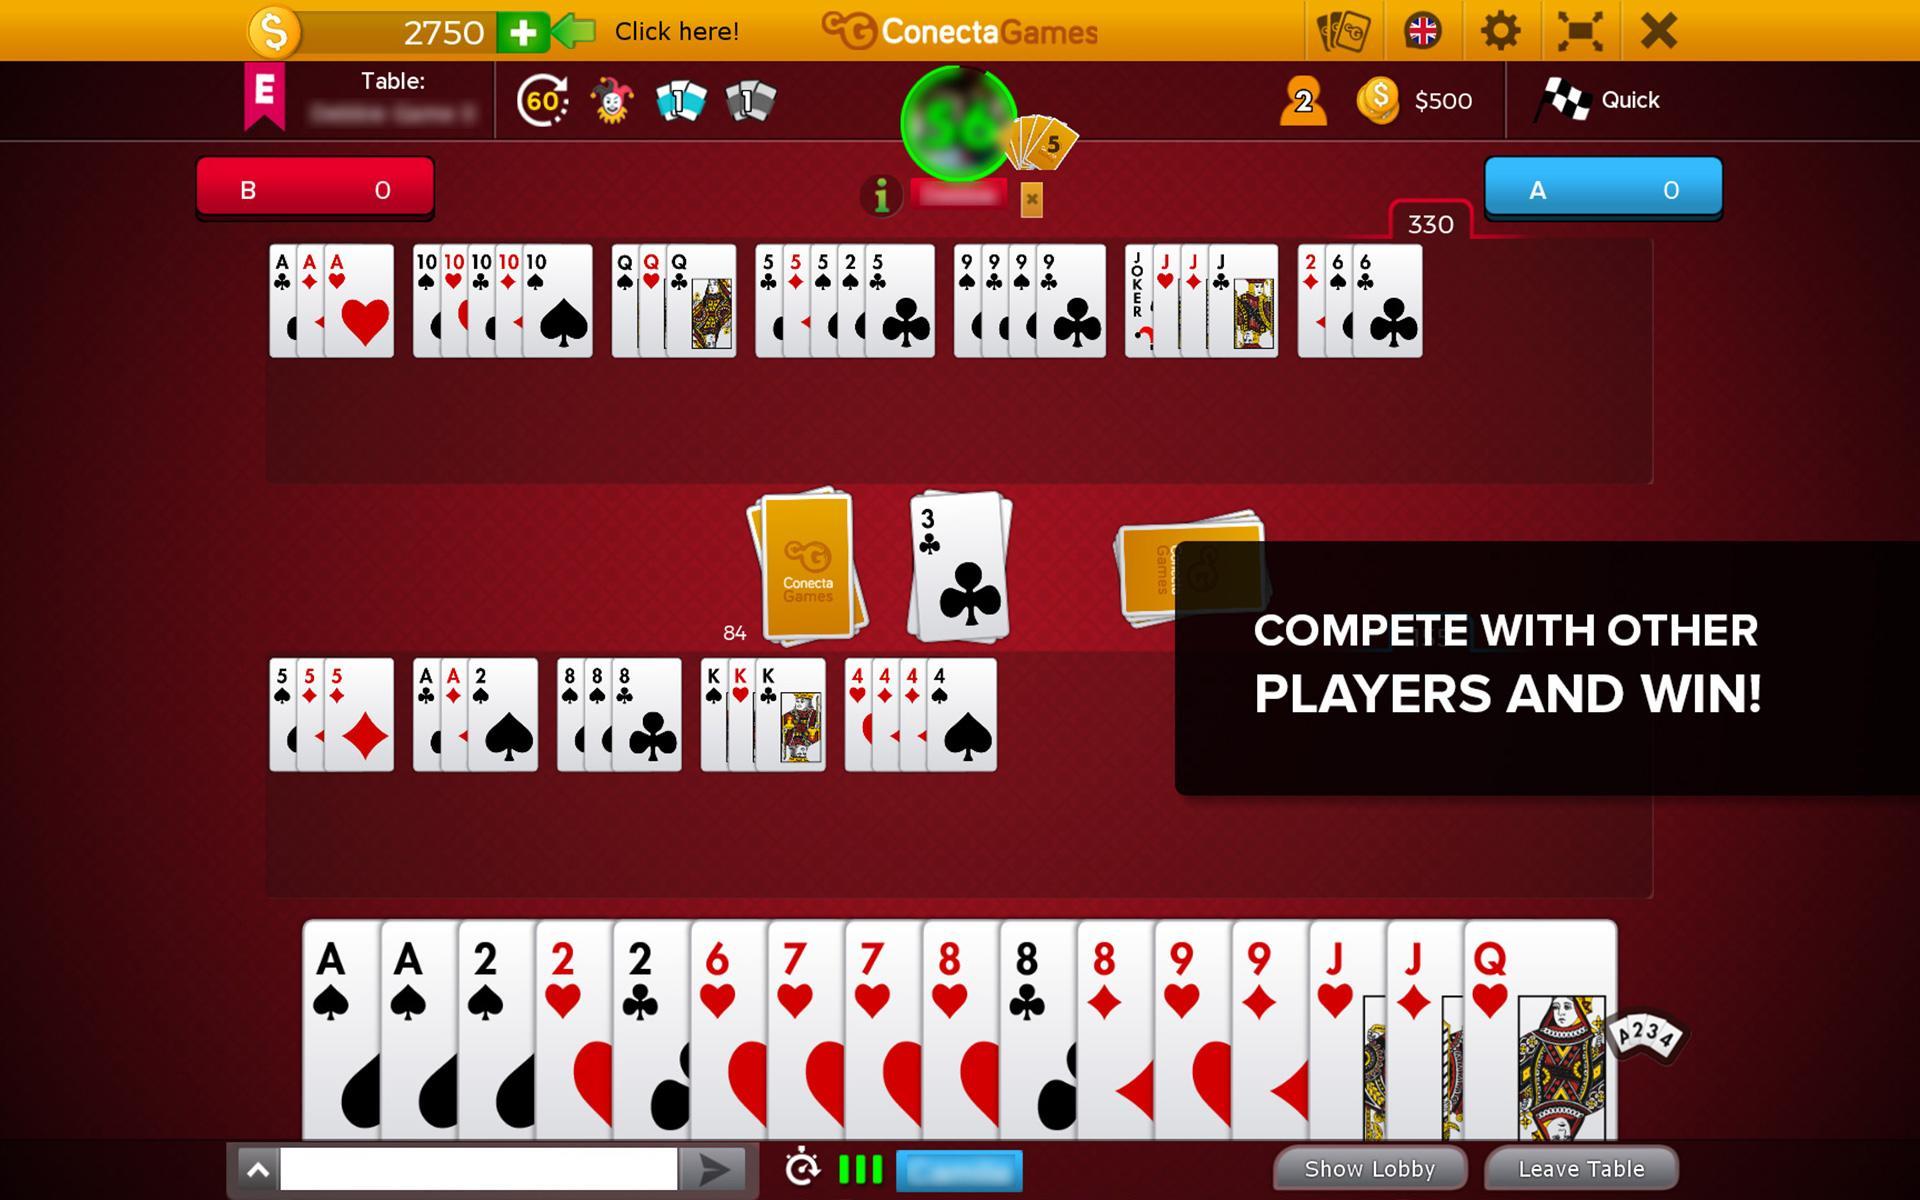Select the UK flag language icon

pyautogui.click(x=1422, y=30)
